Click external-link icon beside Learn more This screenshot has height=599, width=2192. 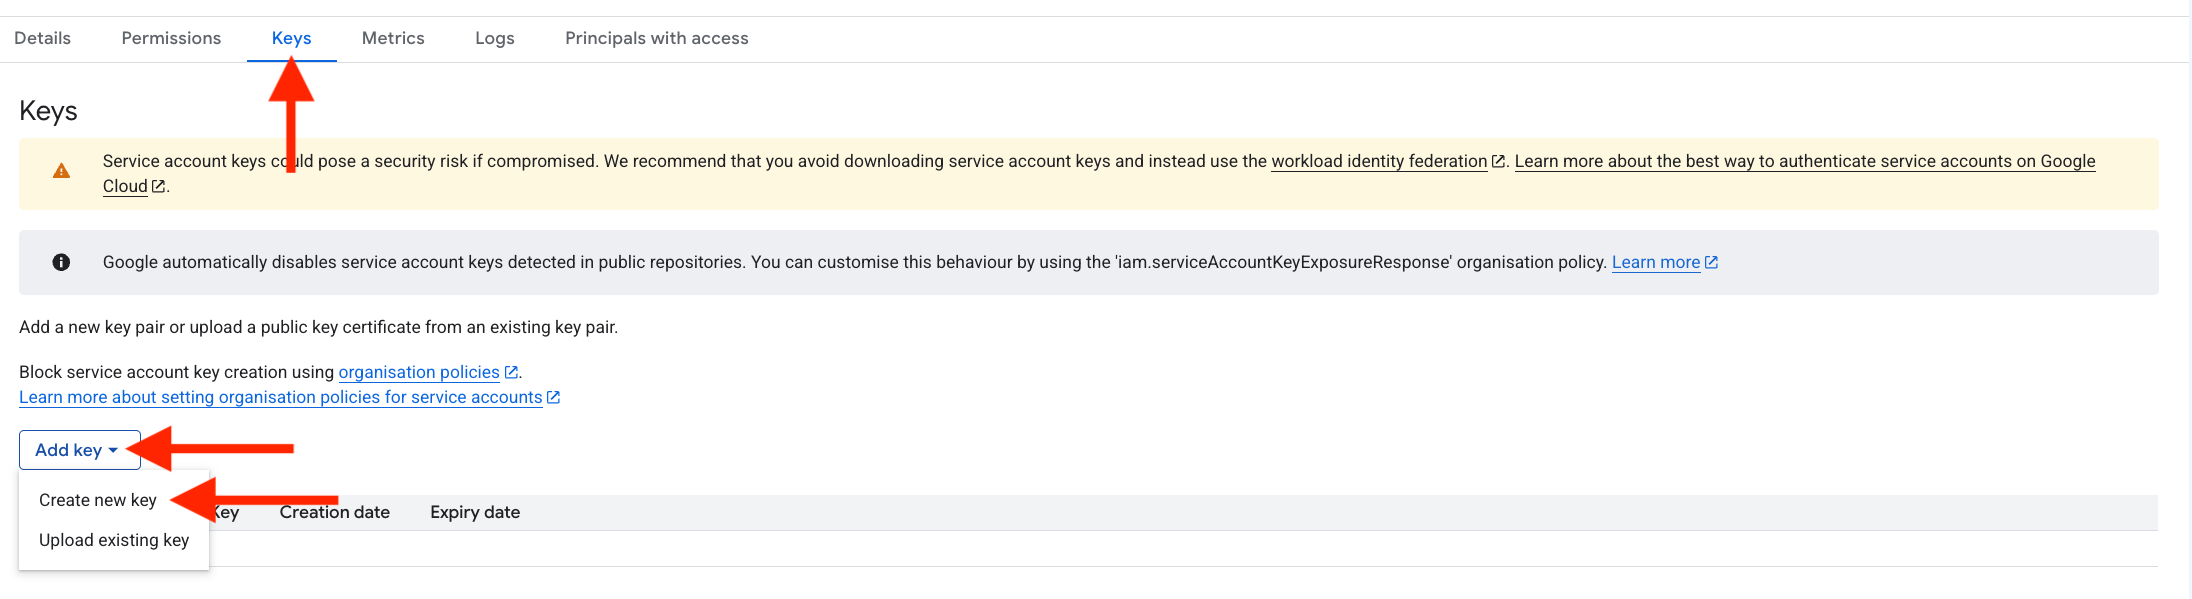(x=1711, y=262)
